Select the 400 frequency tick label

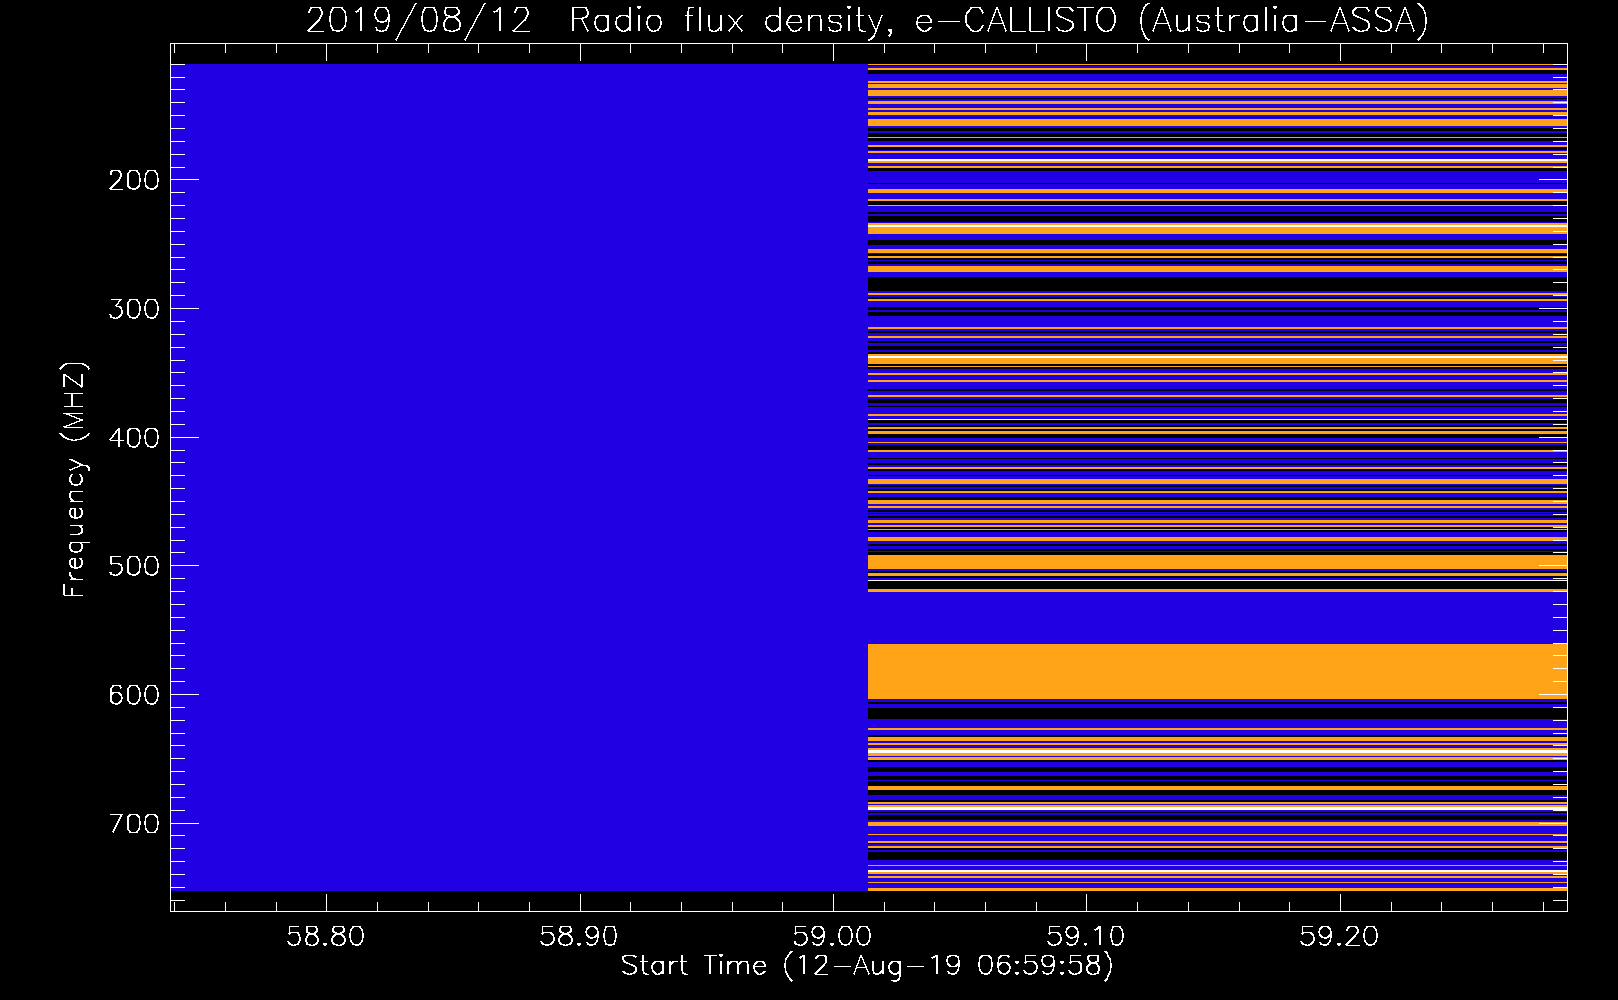(134, 438)
